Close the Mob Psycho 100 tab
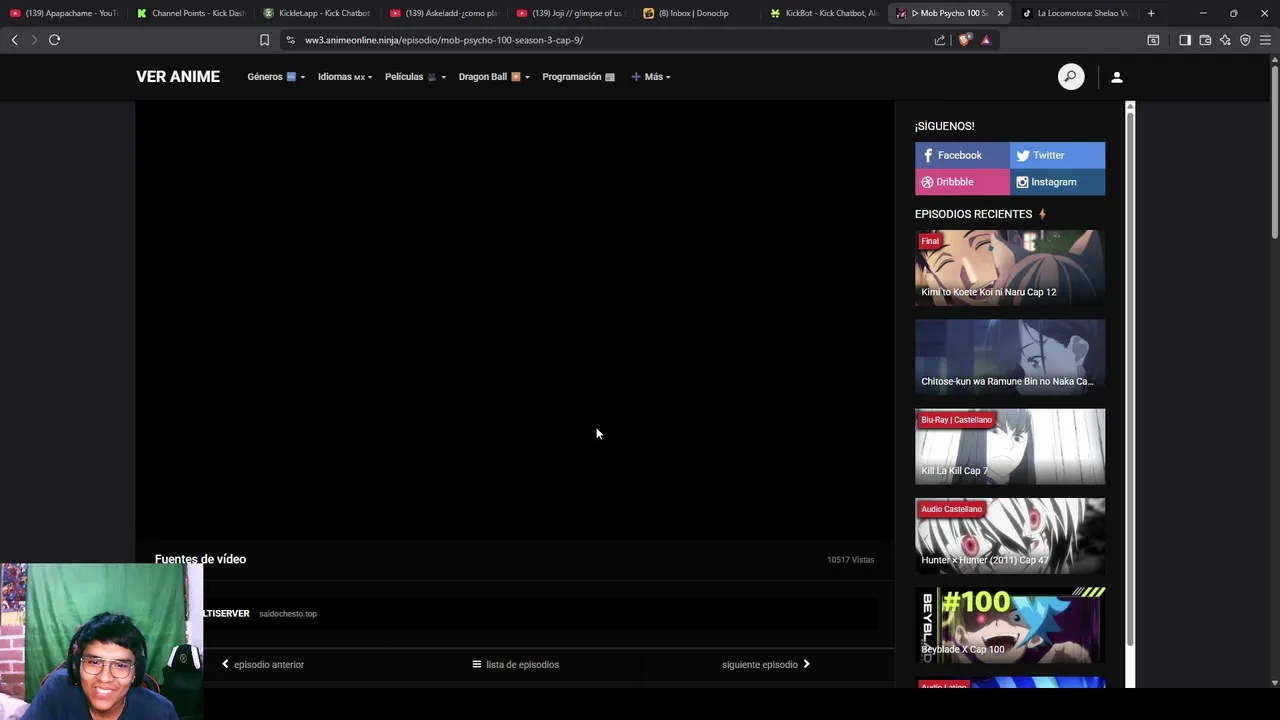This screenshot has height=720, width=1280. click(x=1000, y=13)
